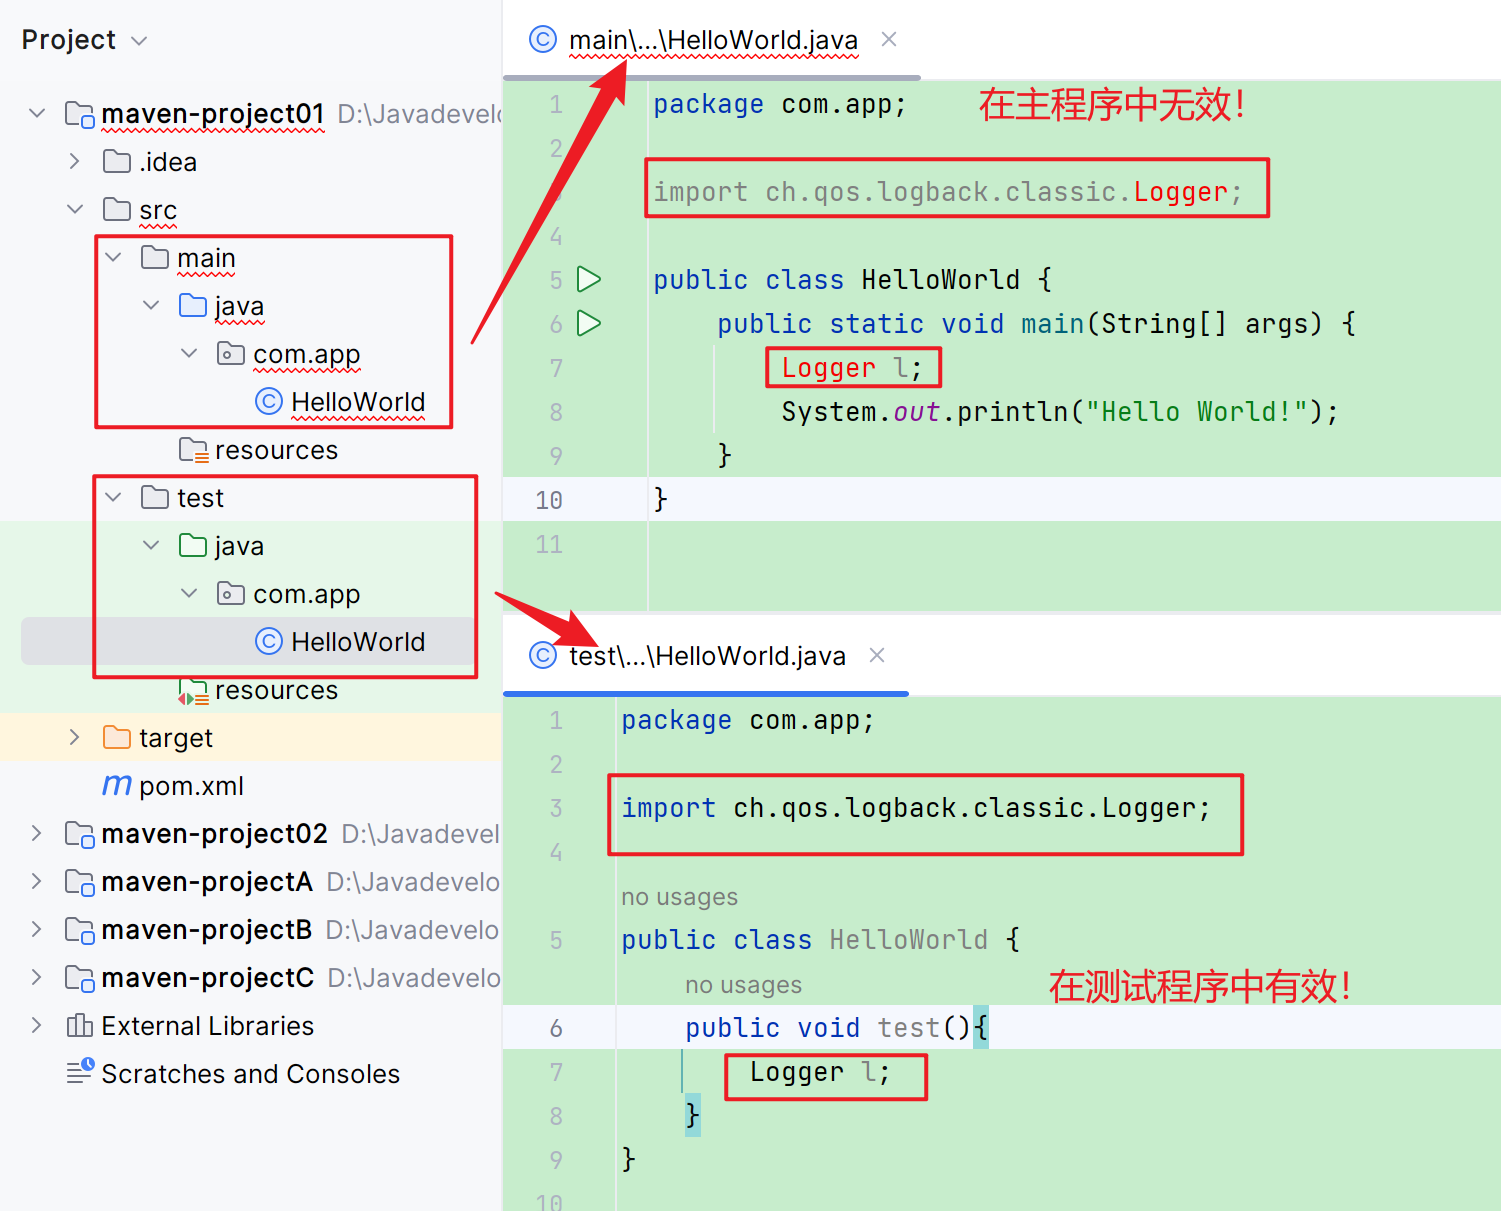Close the main HelloWorld.java tab
Image resolution: width=1501 pixels, height=1211 pixels.
889,39
